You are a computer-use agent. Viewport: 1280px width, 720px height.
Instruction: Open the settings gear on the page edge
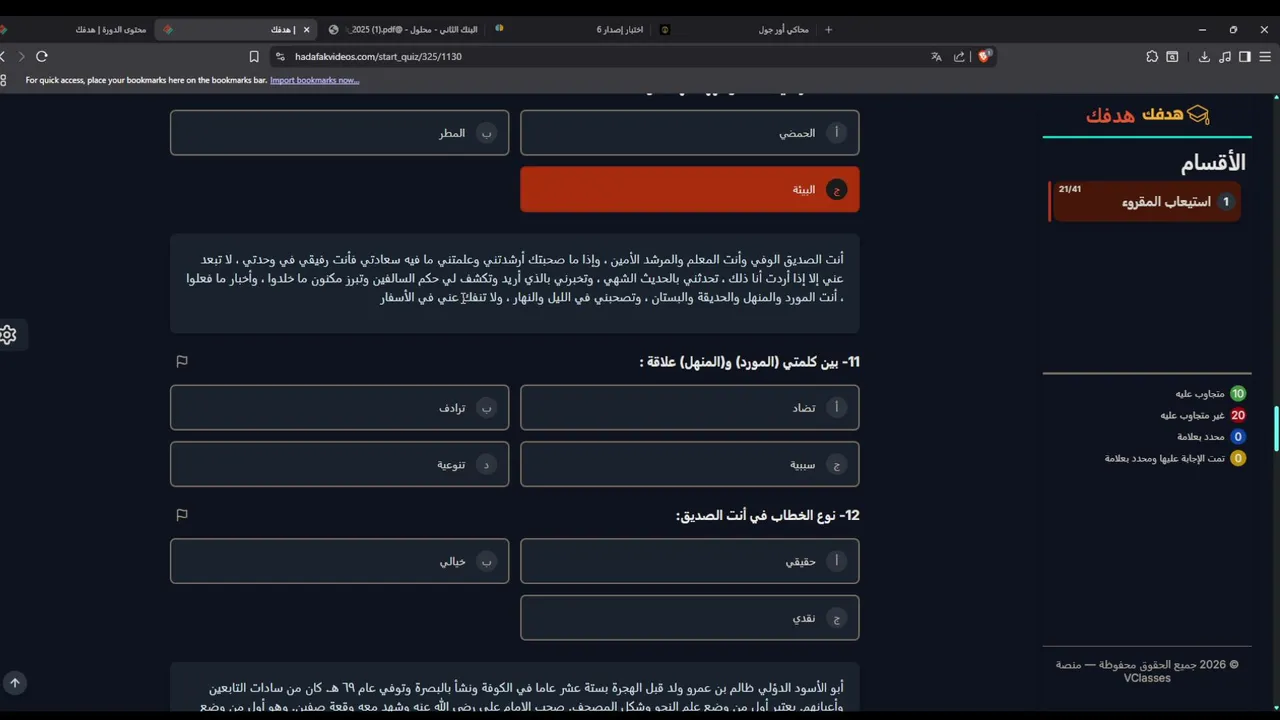8,335
